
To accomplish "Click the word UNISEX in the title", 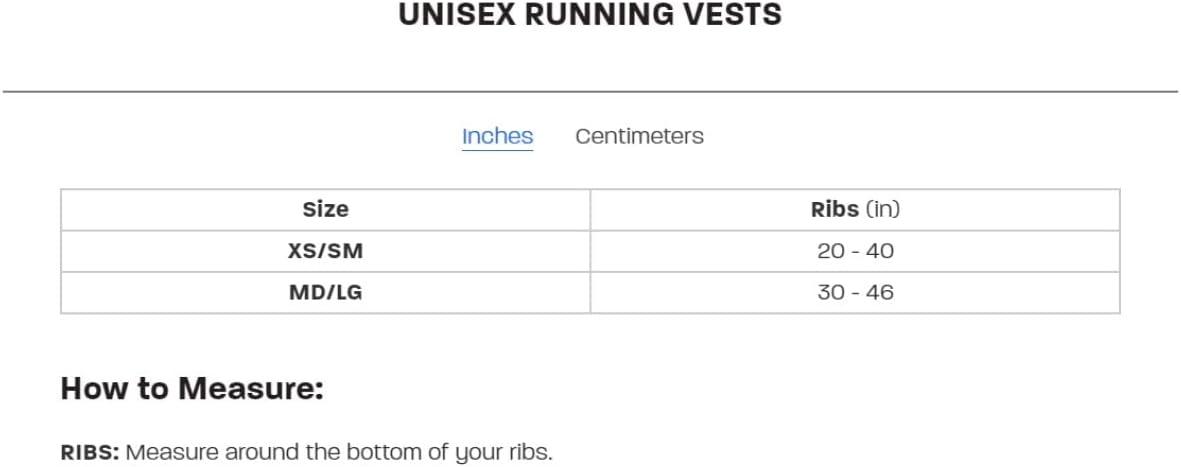I will [453, 15].
